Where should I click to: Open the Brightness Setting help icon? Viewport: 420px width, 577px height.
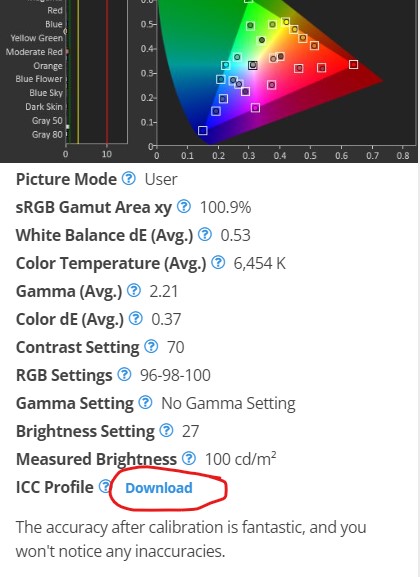point(166,430)
